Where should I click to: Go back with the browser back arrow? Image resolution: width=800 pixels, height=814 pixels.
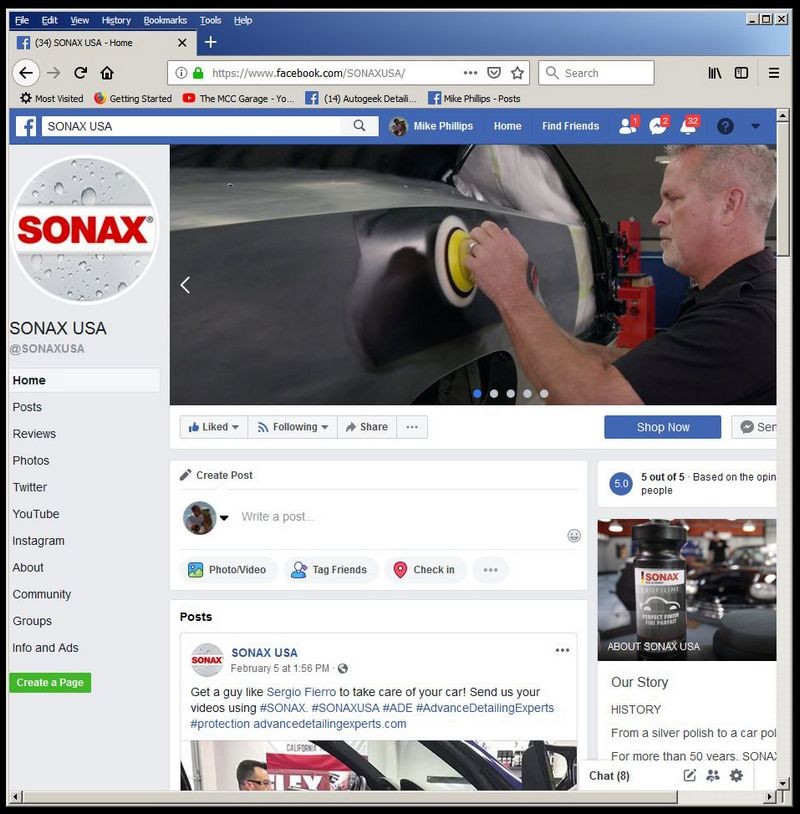26,73
